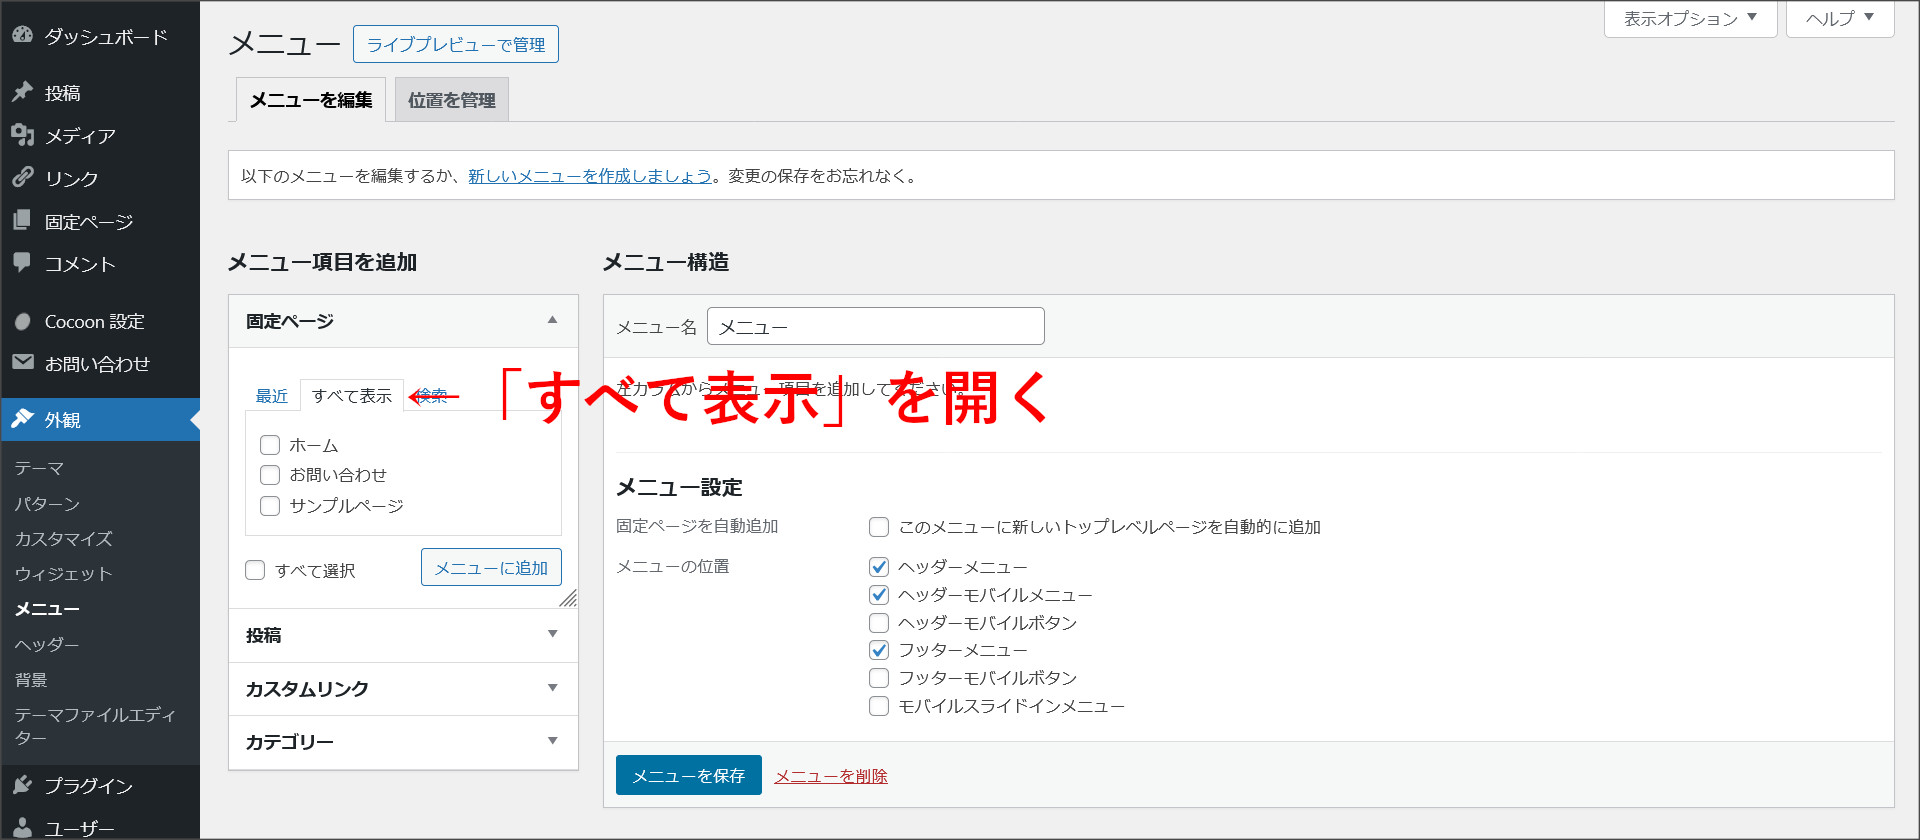Check フッターモバイルボタン location
1920x840 pixels.
click(x=879, y=678)
